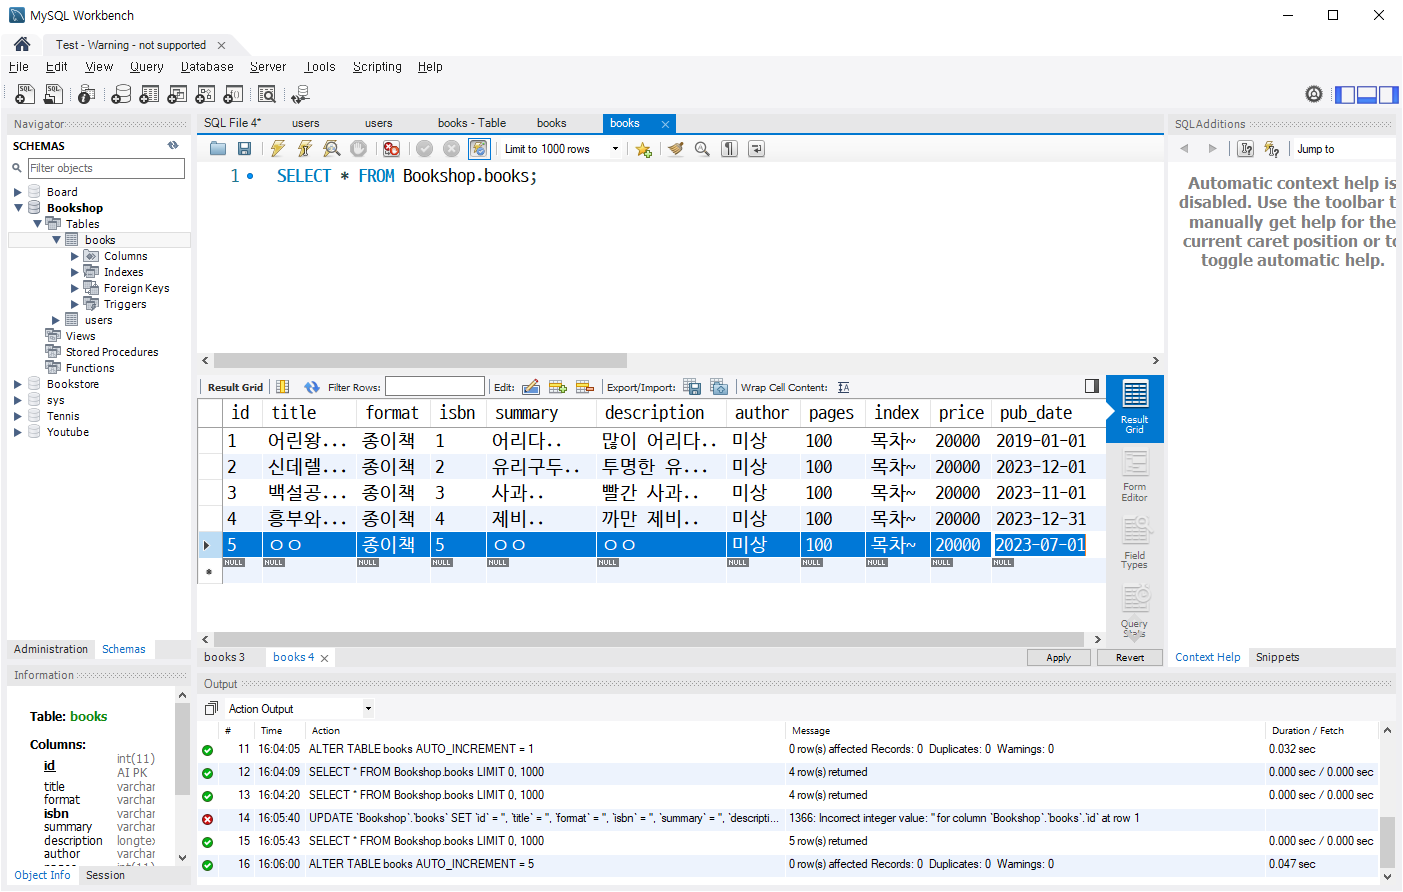Expand the Foreign Keys node

pos(75,288)
